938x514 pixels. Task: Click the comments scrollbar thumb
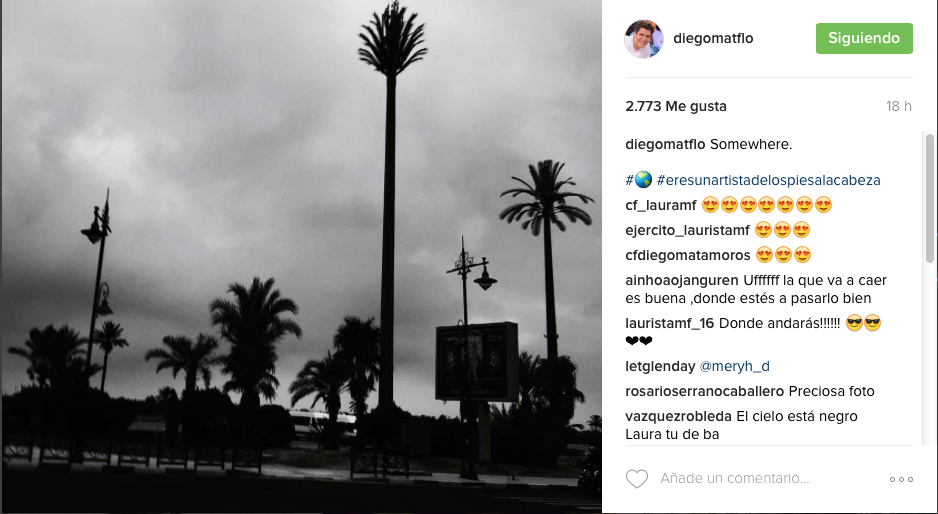929,198
